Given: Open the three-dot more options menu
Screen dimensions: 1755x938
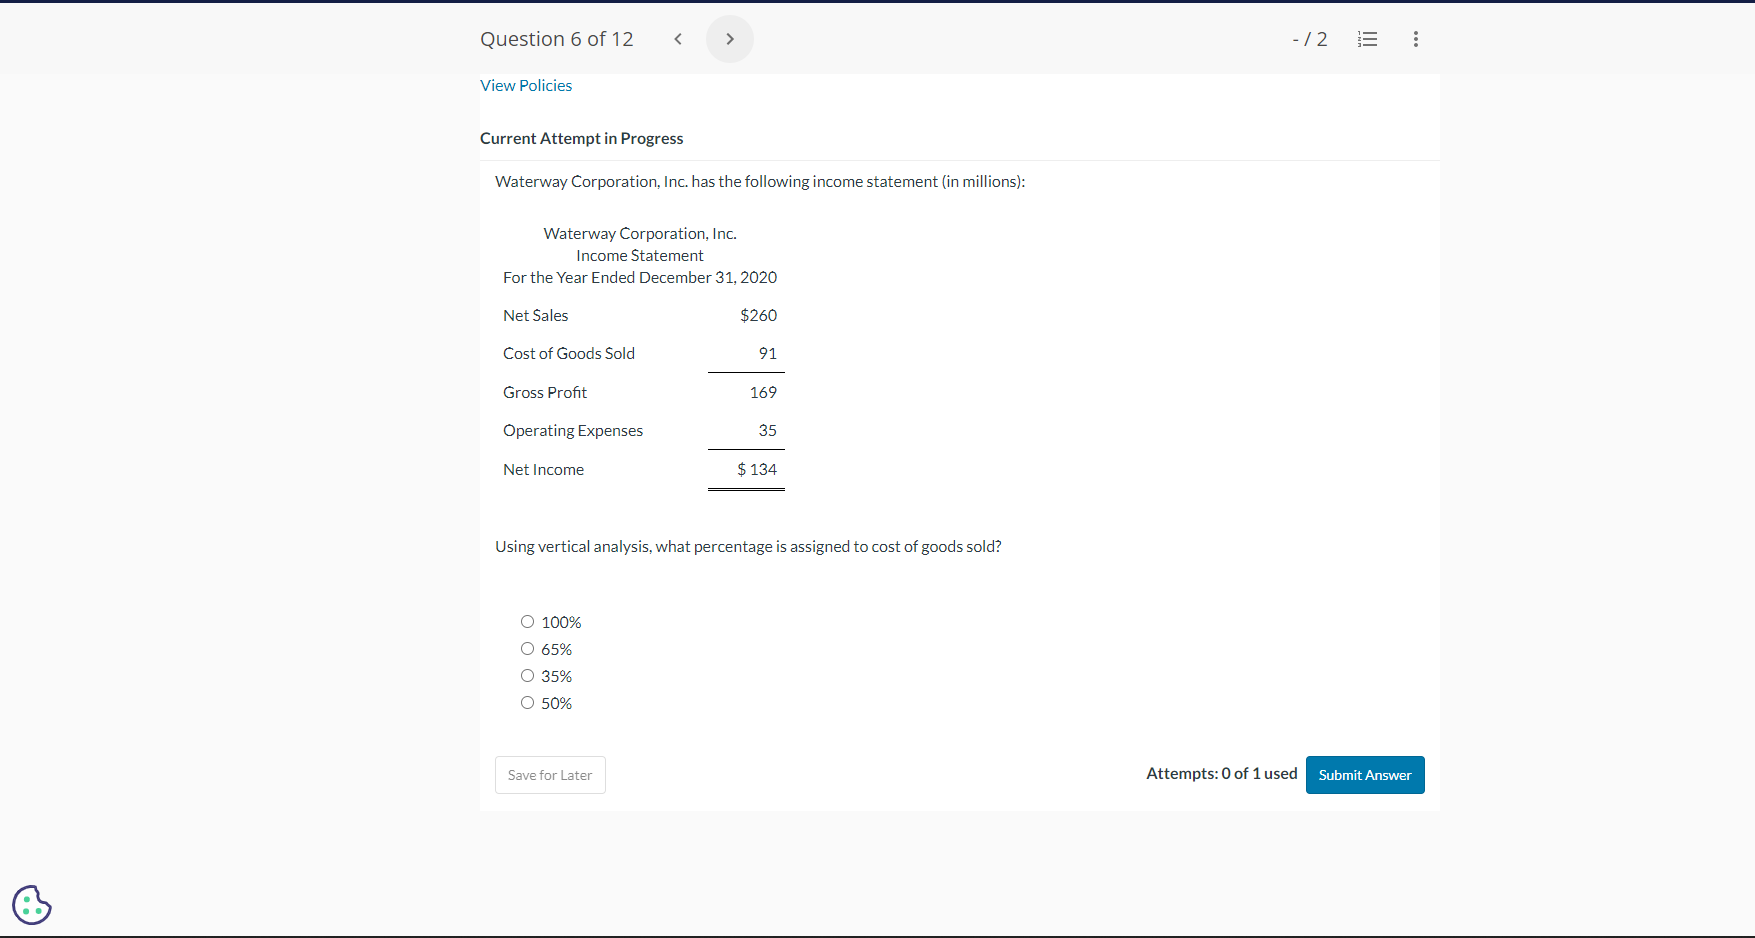Looking at the screenshot, I should click(1415, 39).
